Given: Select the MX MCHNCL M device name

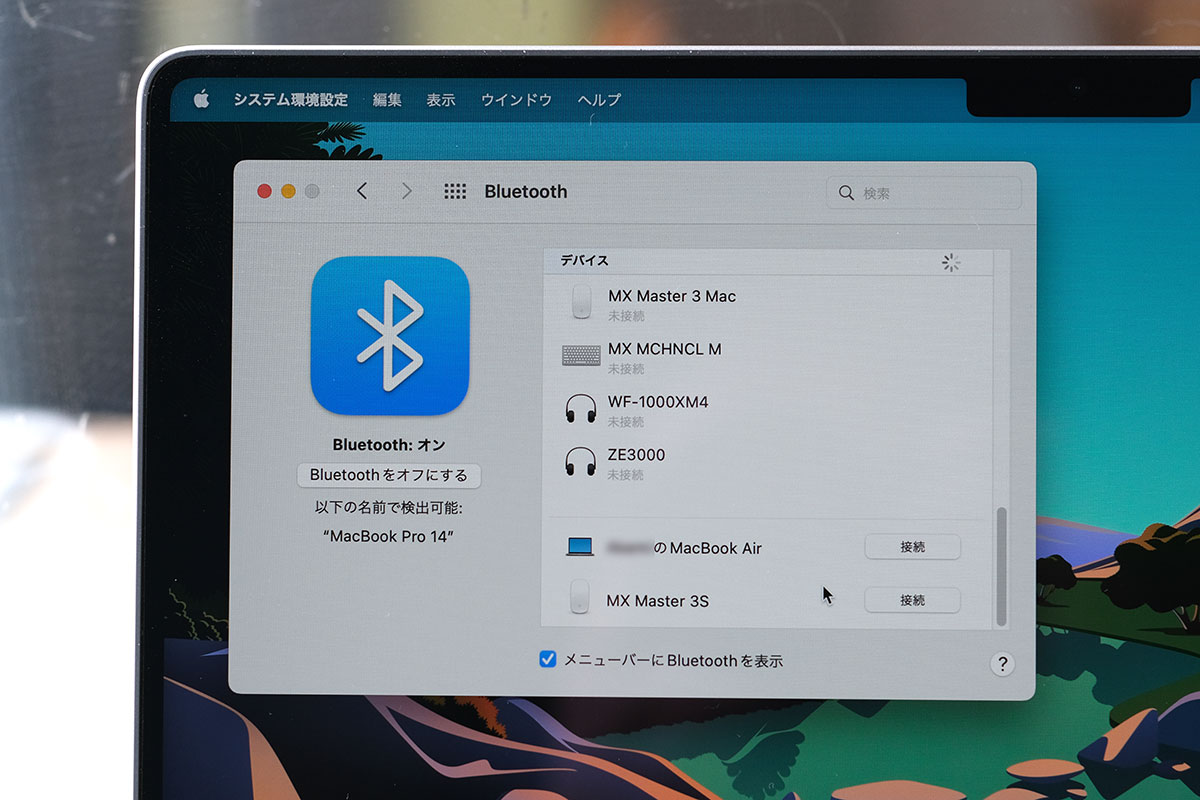Looking at the screenshot, I should (665, 349).
